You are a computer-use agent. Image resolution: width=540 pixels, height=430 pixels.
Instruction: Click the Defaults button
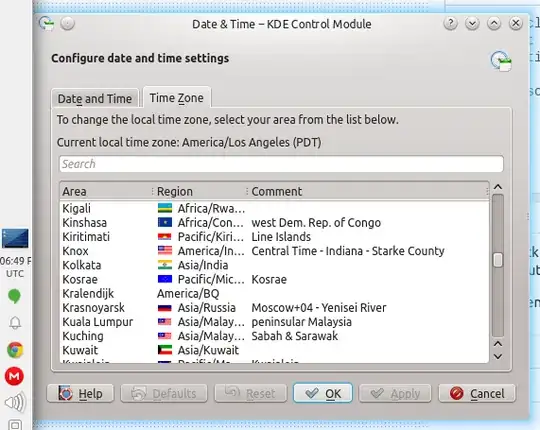[164, 393]
